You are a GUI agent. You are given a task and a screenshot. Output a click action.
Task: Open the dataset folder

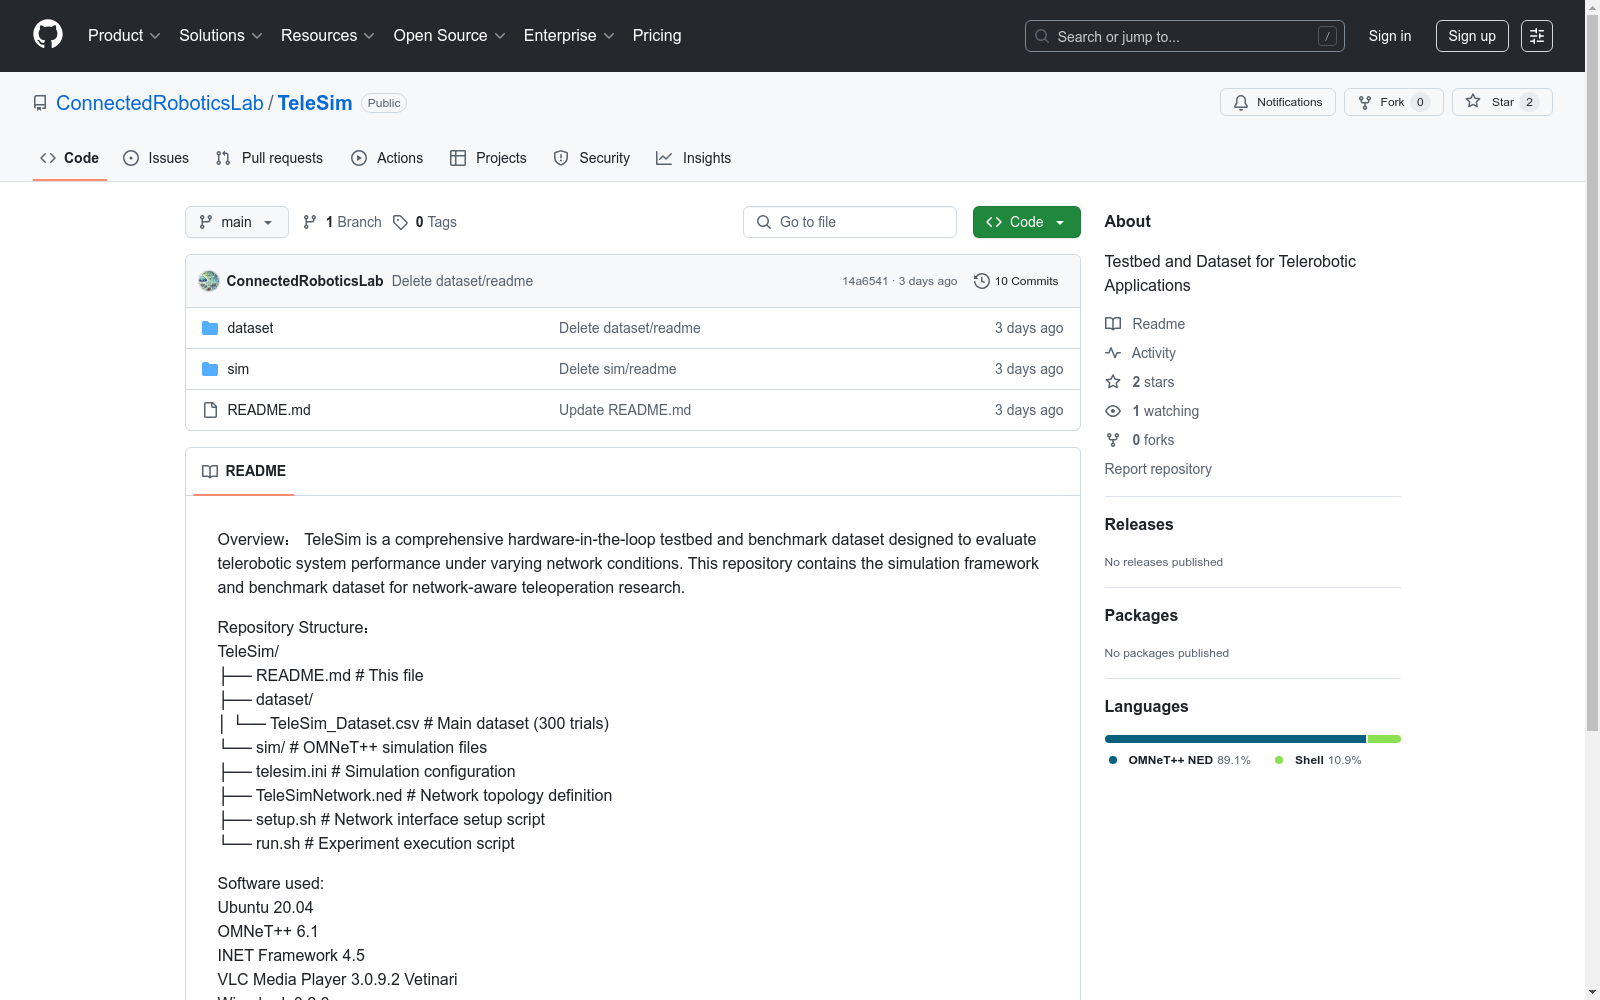(x=250, y=328)
